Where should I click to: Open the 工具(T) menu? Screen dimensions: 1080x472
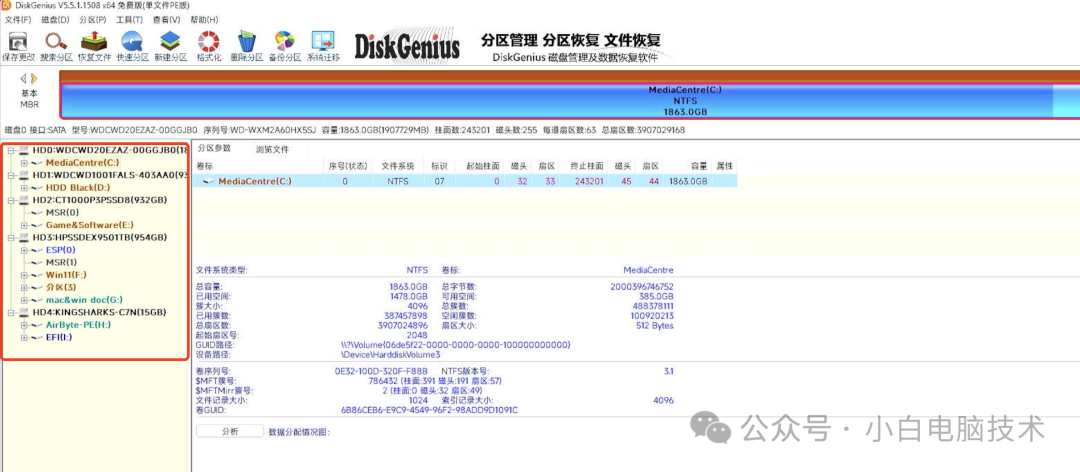pyautogui.click(x=129, y=19)
